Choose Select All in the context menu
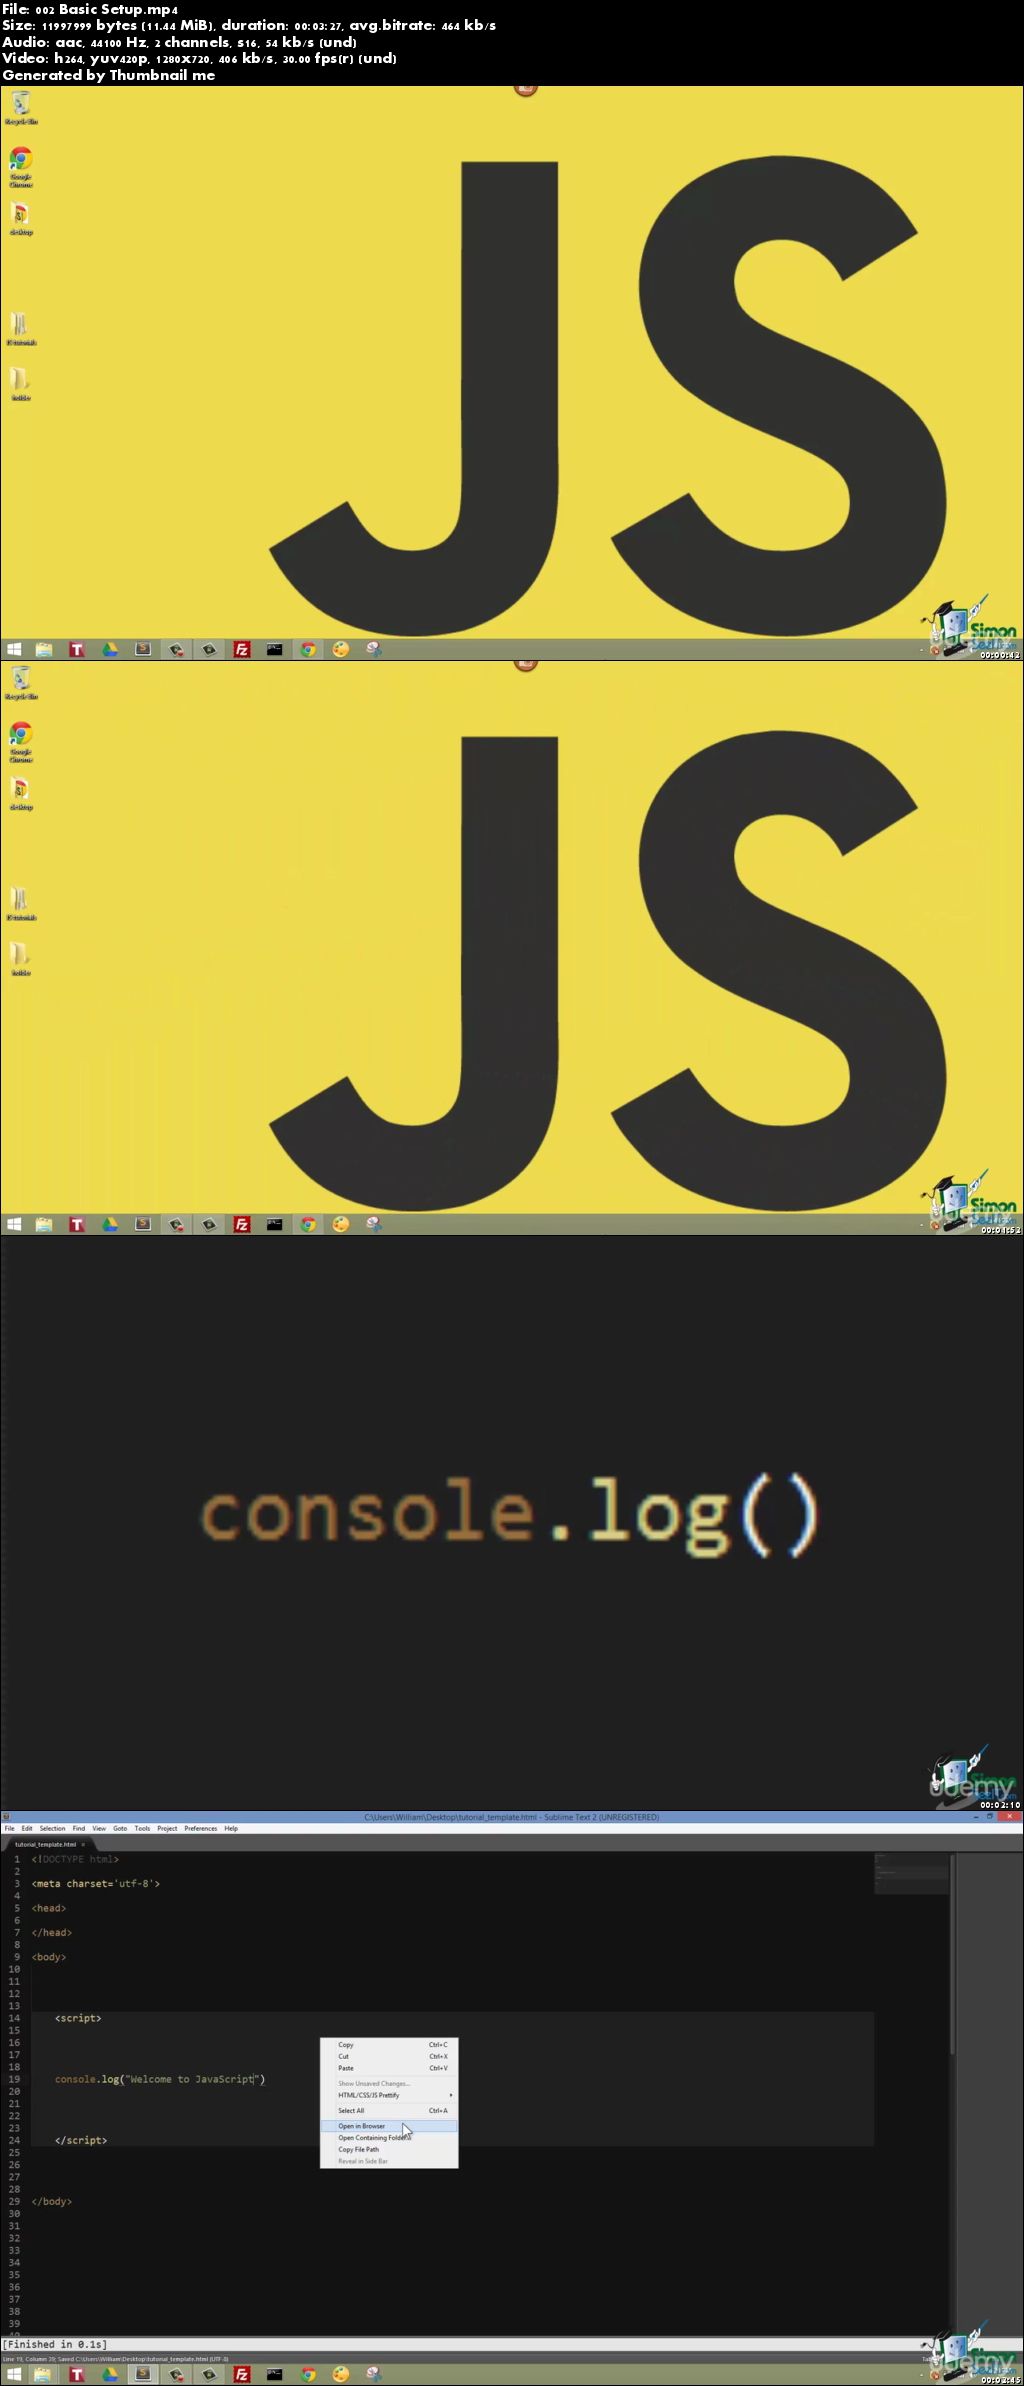 [389, 2111]
